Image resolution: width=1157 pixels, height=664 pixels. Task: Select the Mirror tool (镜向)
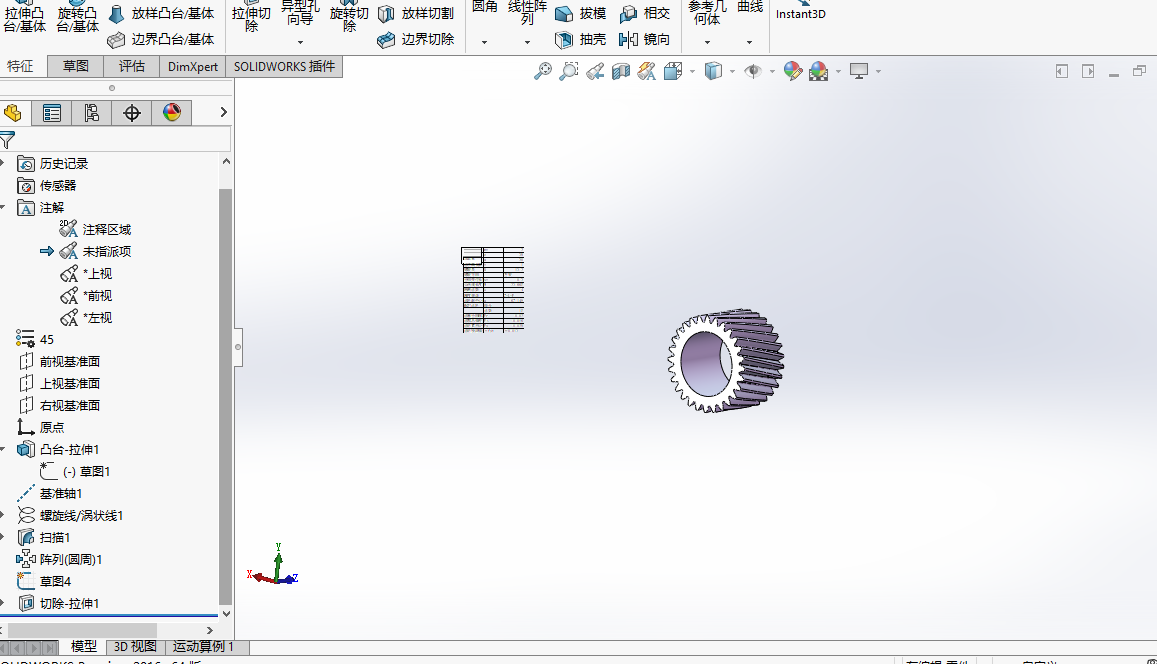(x=645, y=39)
